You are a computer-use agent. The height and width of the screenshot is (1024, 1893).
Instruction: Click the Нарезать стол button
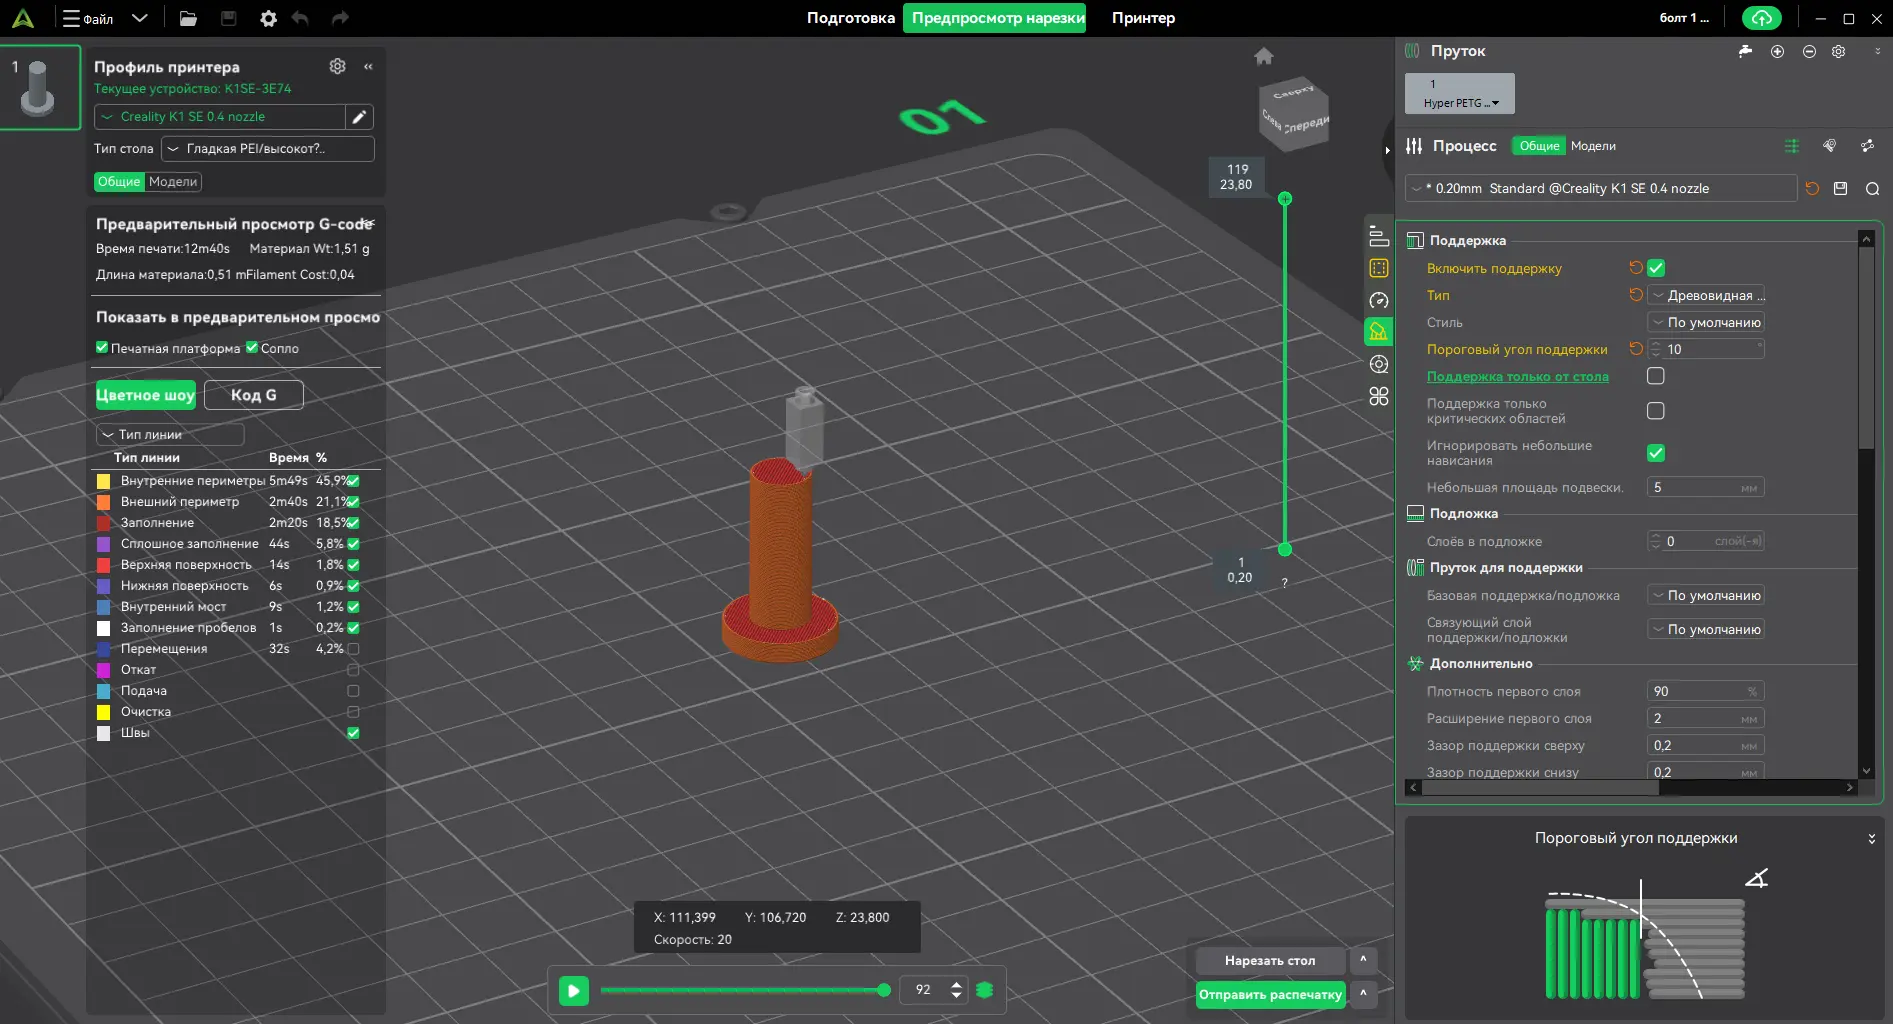pyautogui.click(x=1270, y=961)
